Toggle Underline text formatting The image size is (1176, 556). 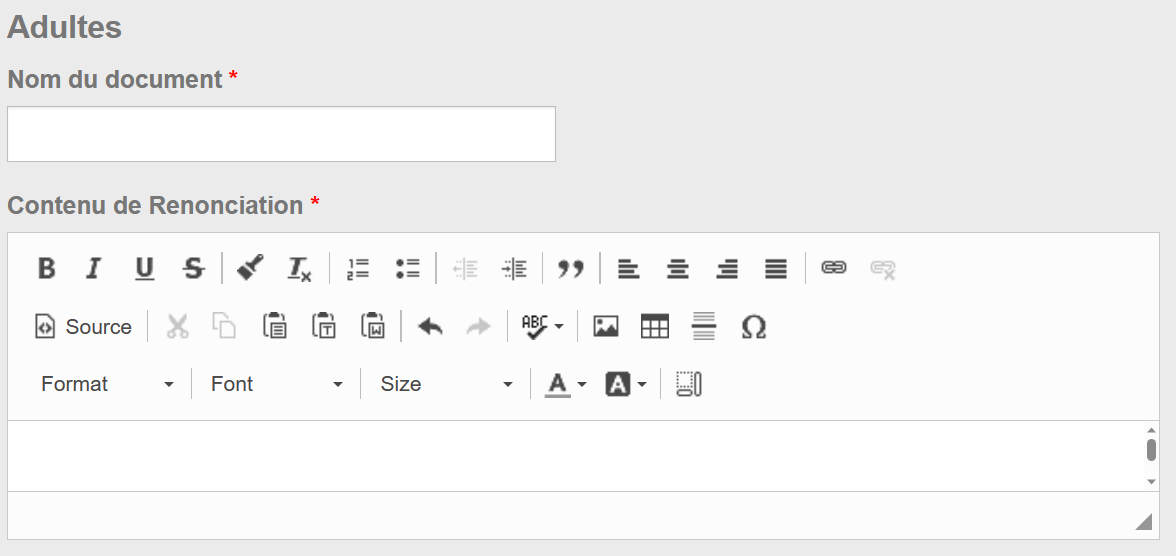[144, 268]
